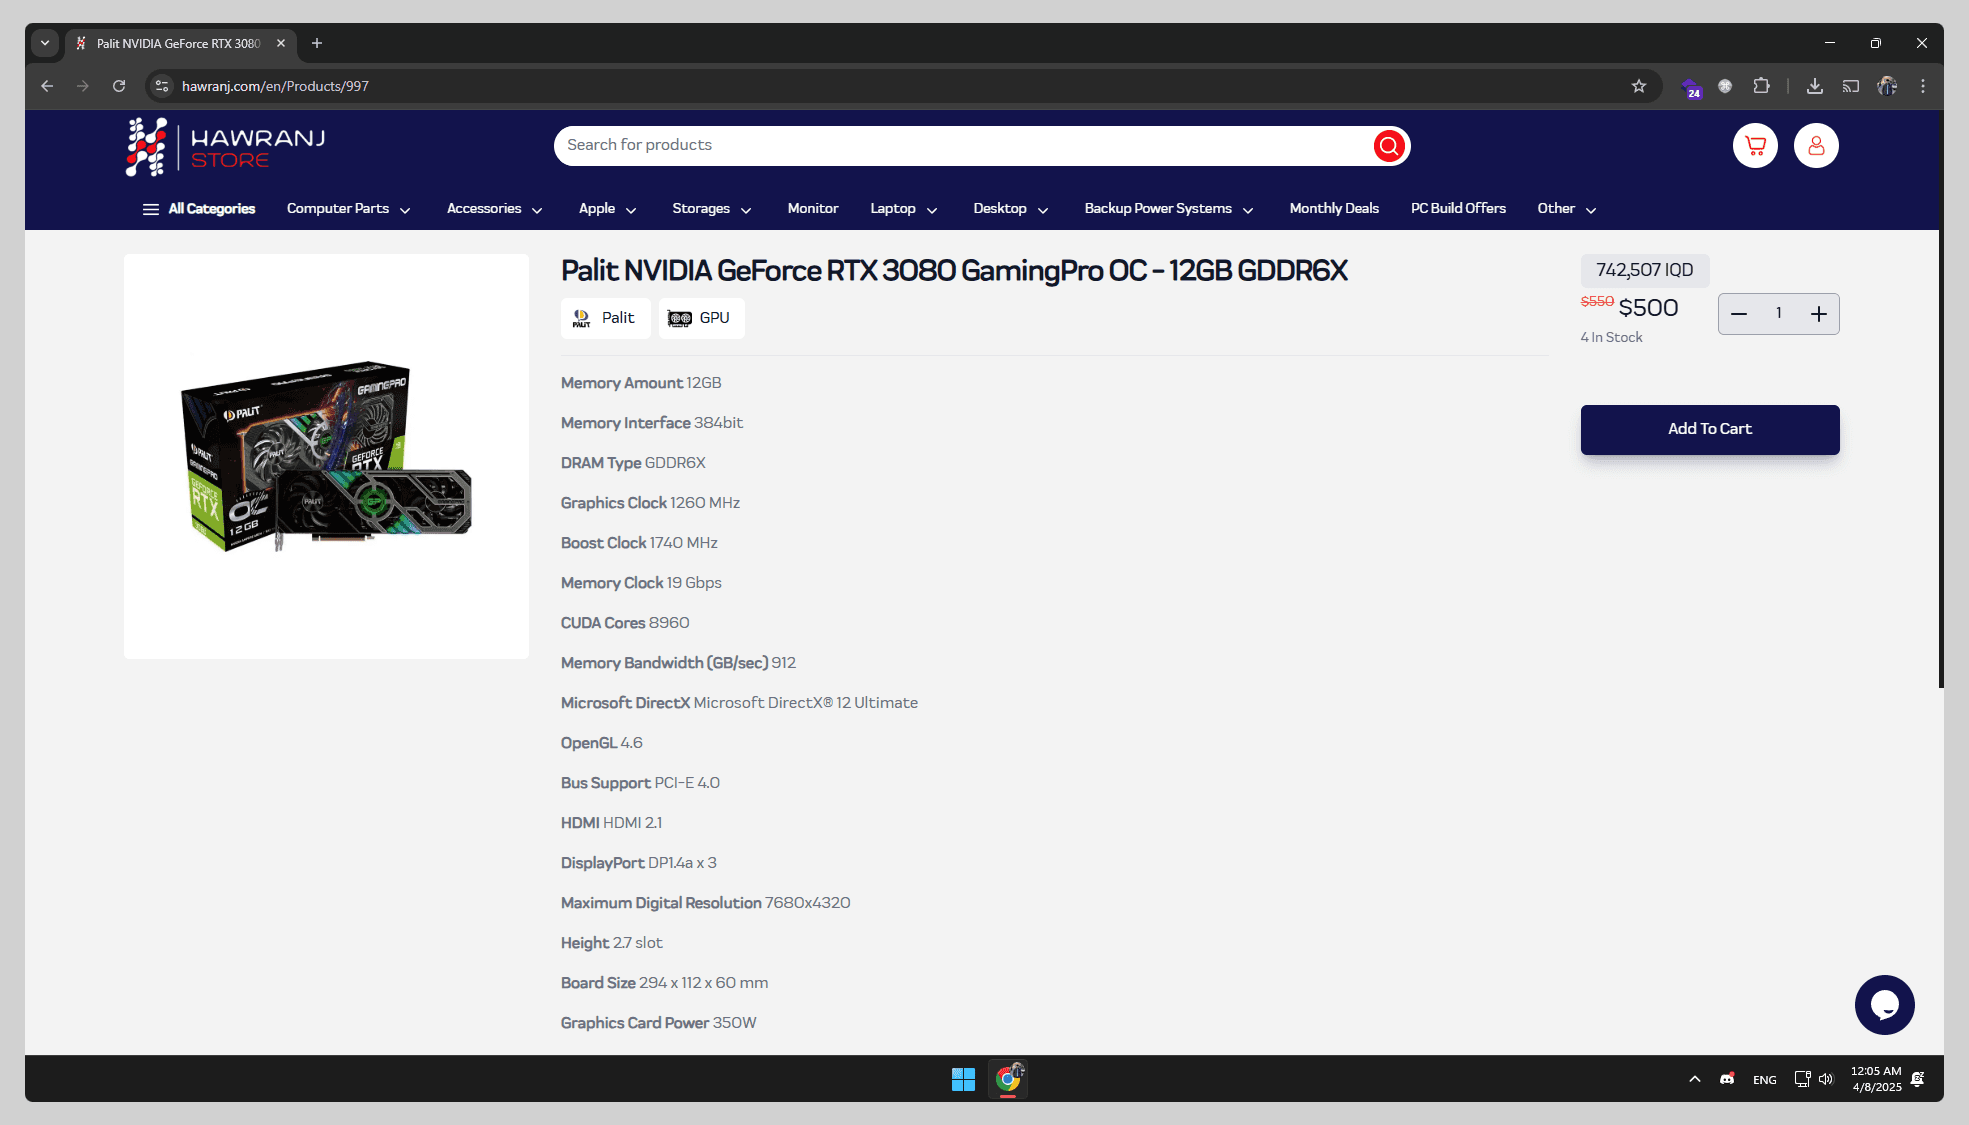Open the tab search dropdown arrow
Viewport: 1969px width, 1125px height.
click(45, 43)
